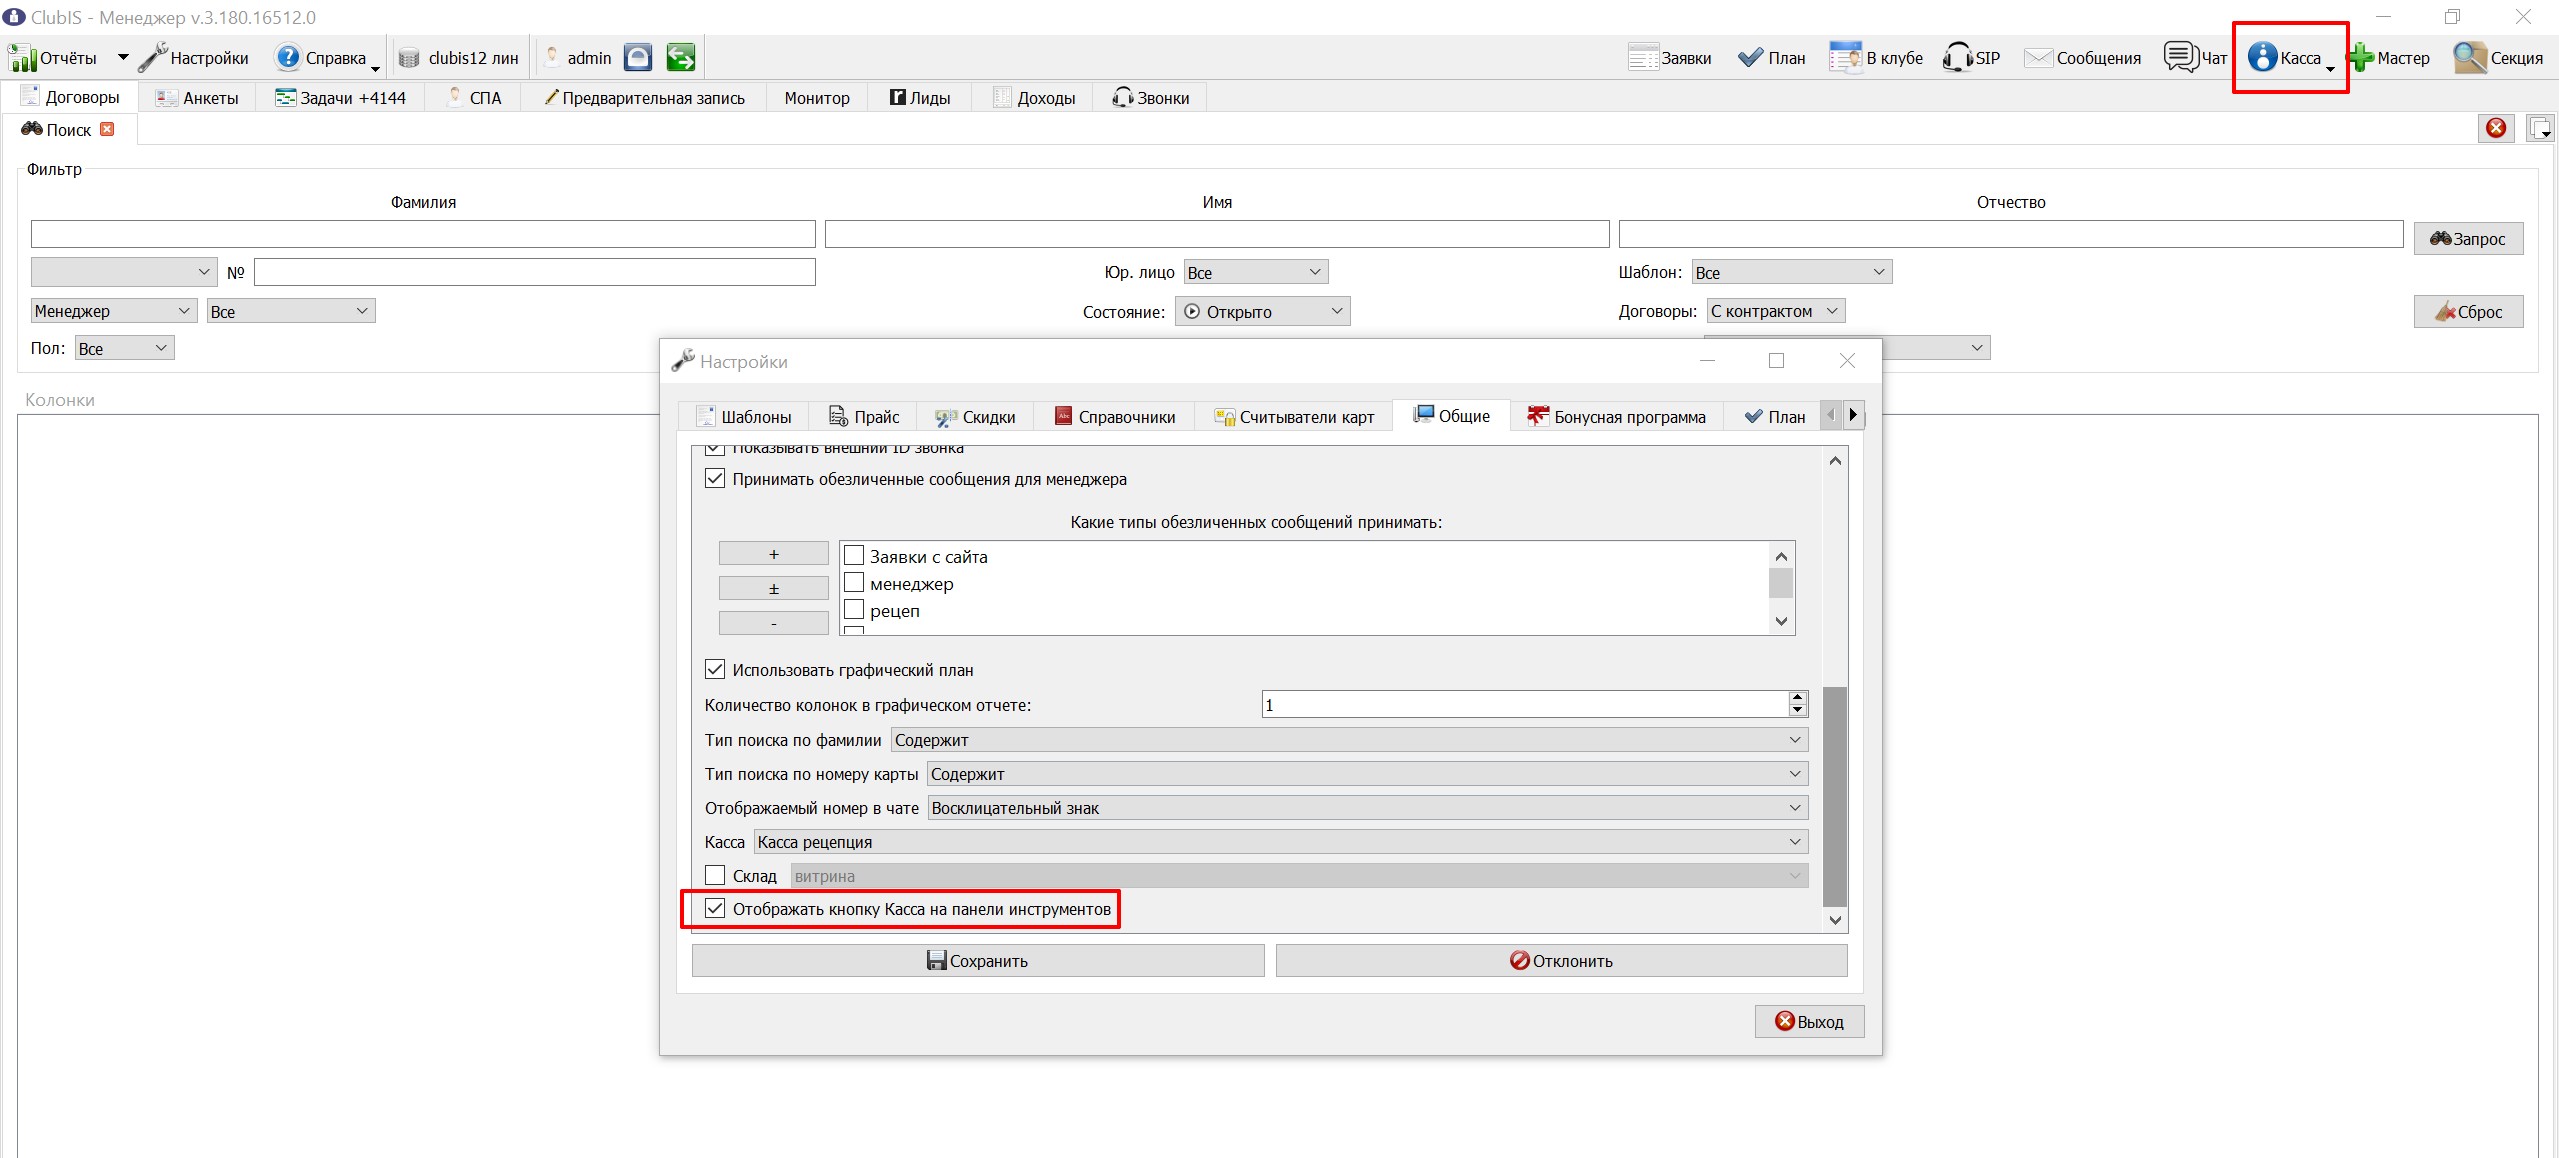Viewport: 2559px width, 1158px height.
Task: Open Отчёты reports icon
Action: tap(22, 58)
